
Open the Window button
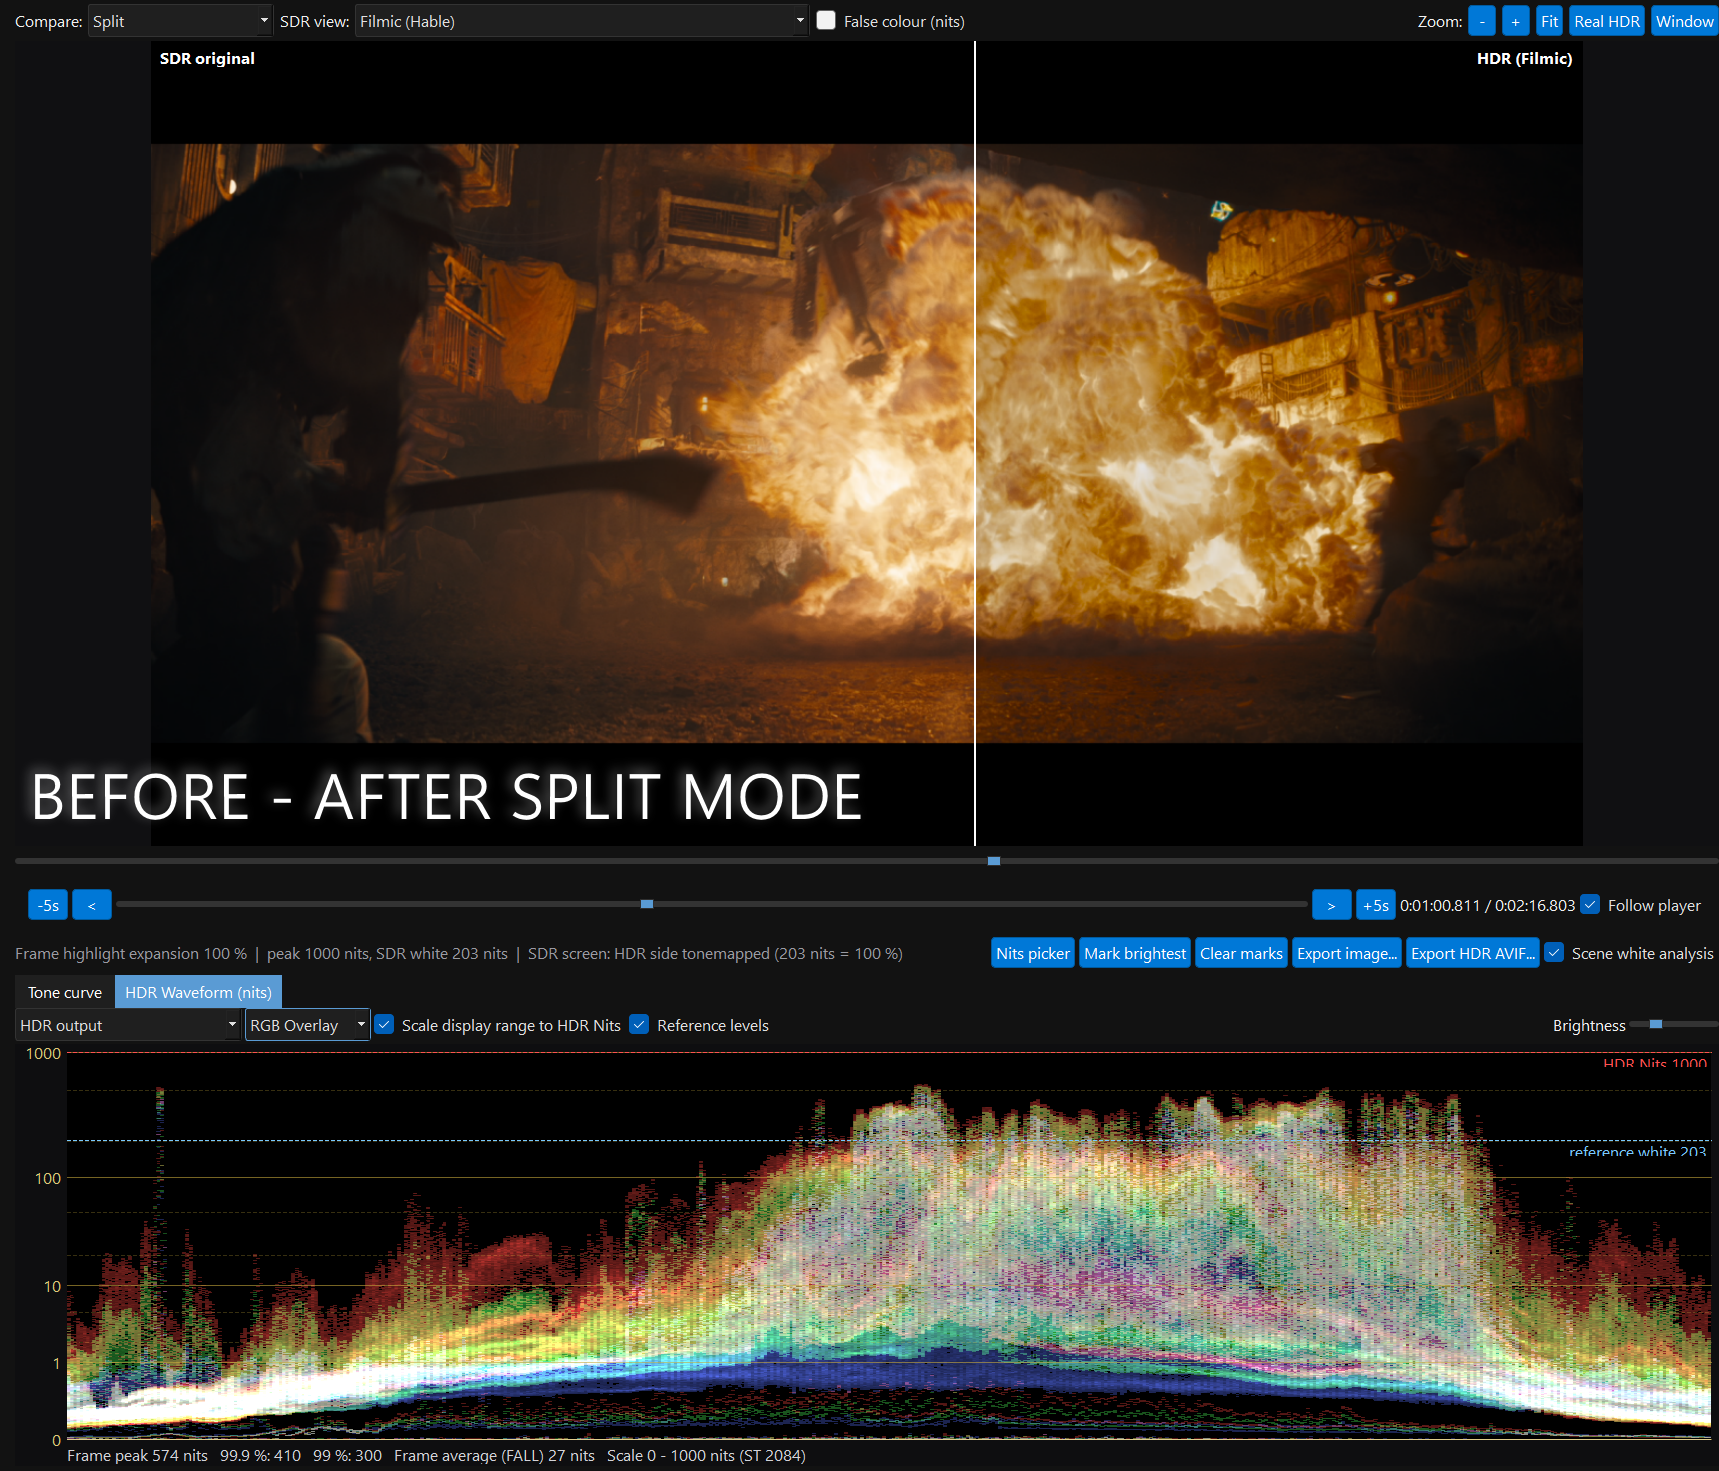(1684, 21)
